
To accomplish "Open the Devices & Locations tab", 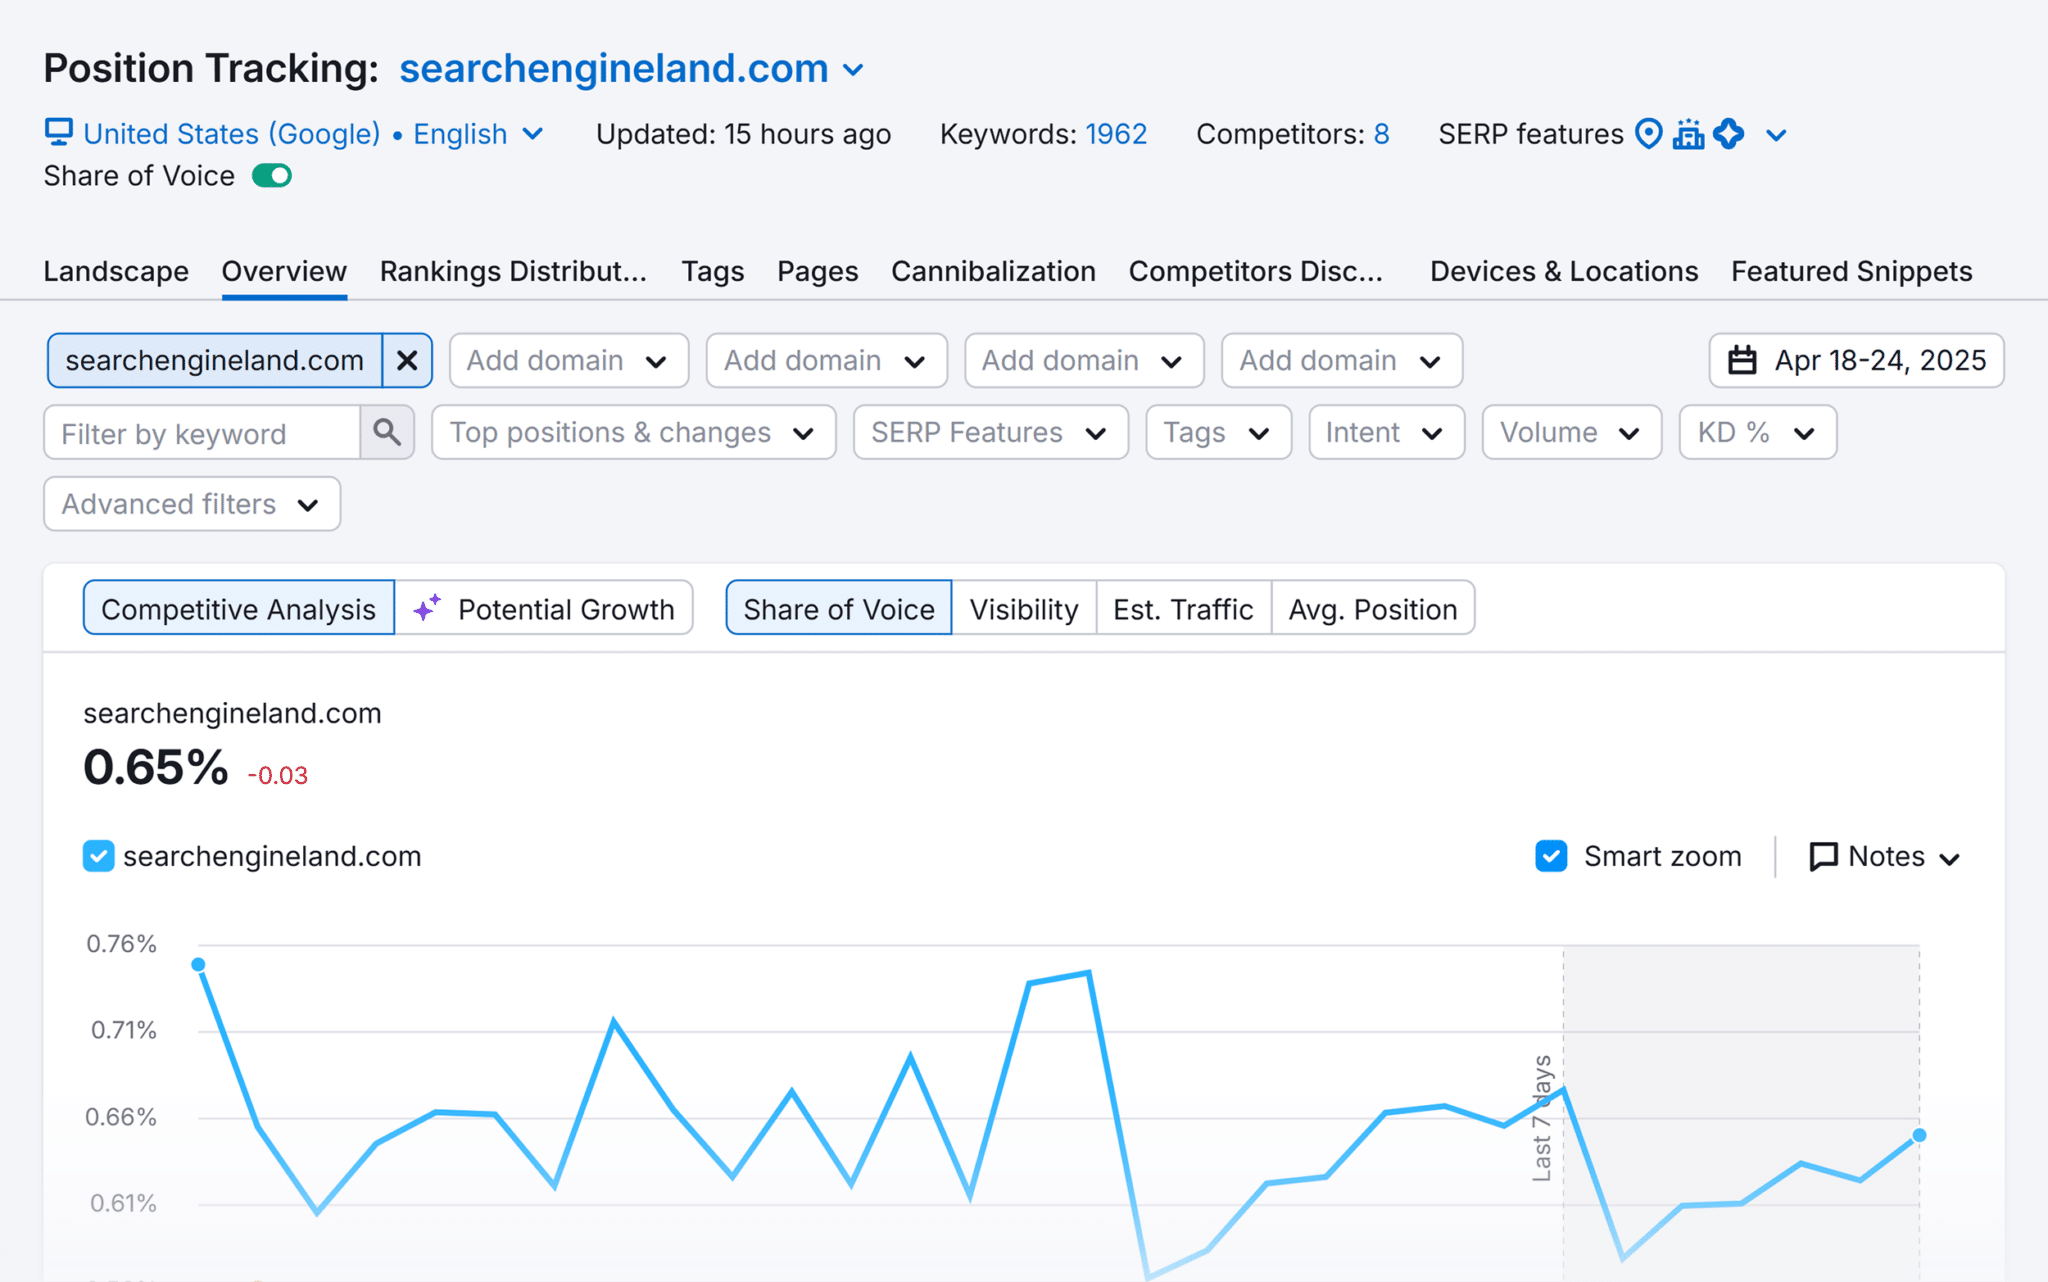I will [x=1564, y=271].
